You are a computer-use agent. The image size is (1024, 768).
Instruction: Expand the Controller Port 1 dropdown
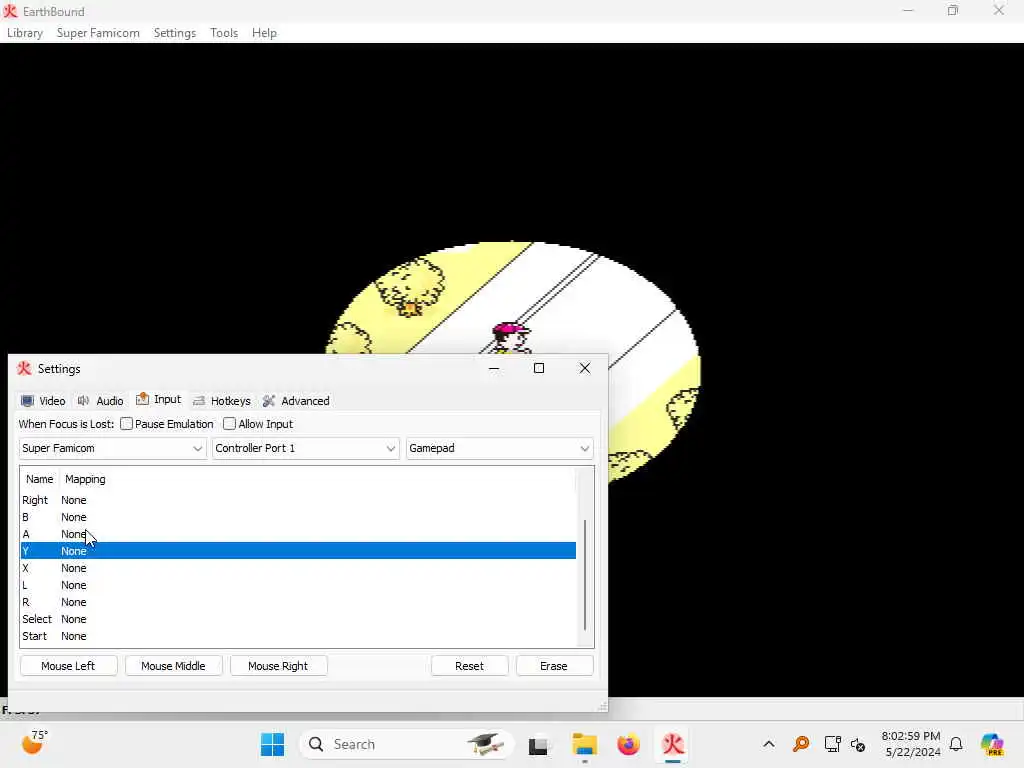[x=306, y=448]
